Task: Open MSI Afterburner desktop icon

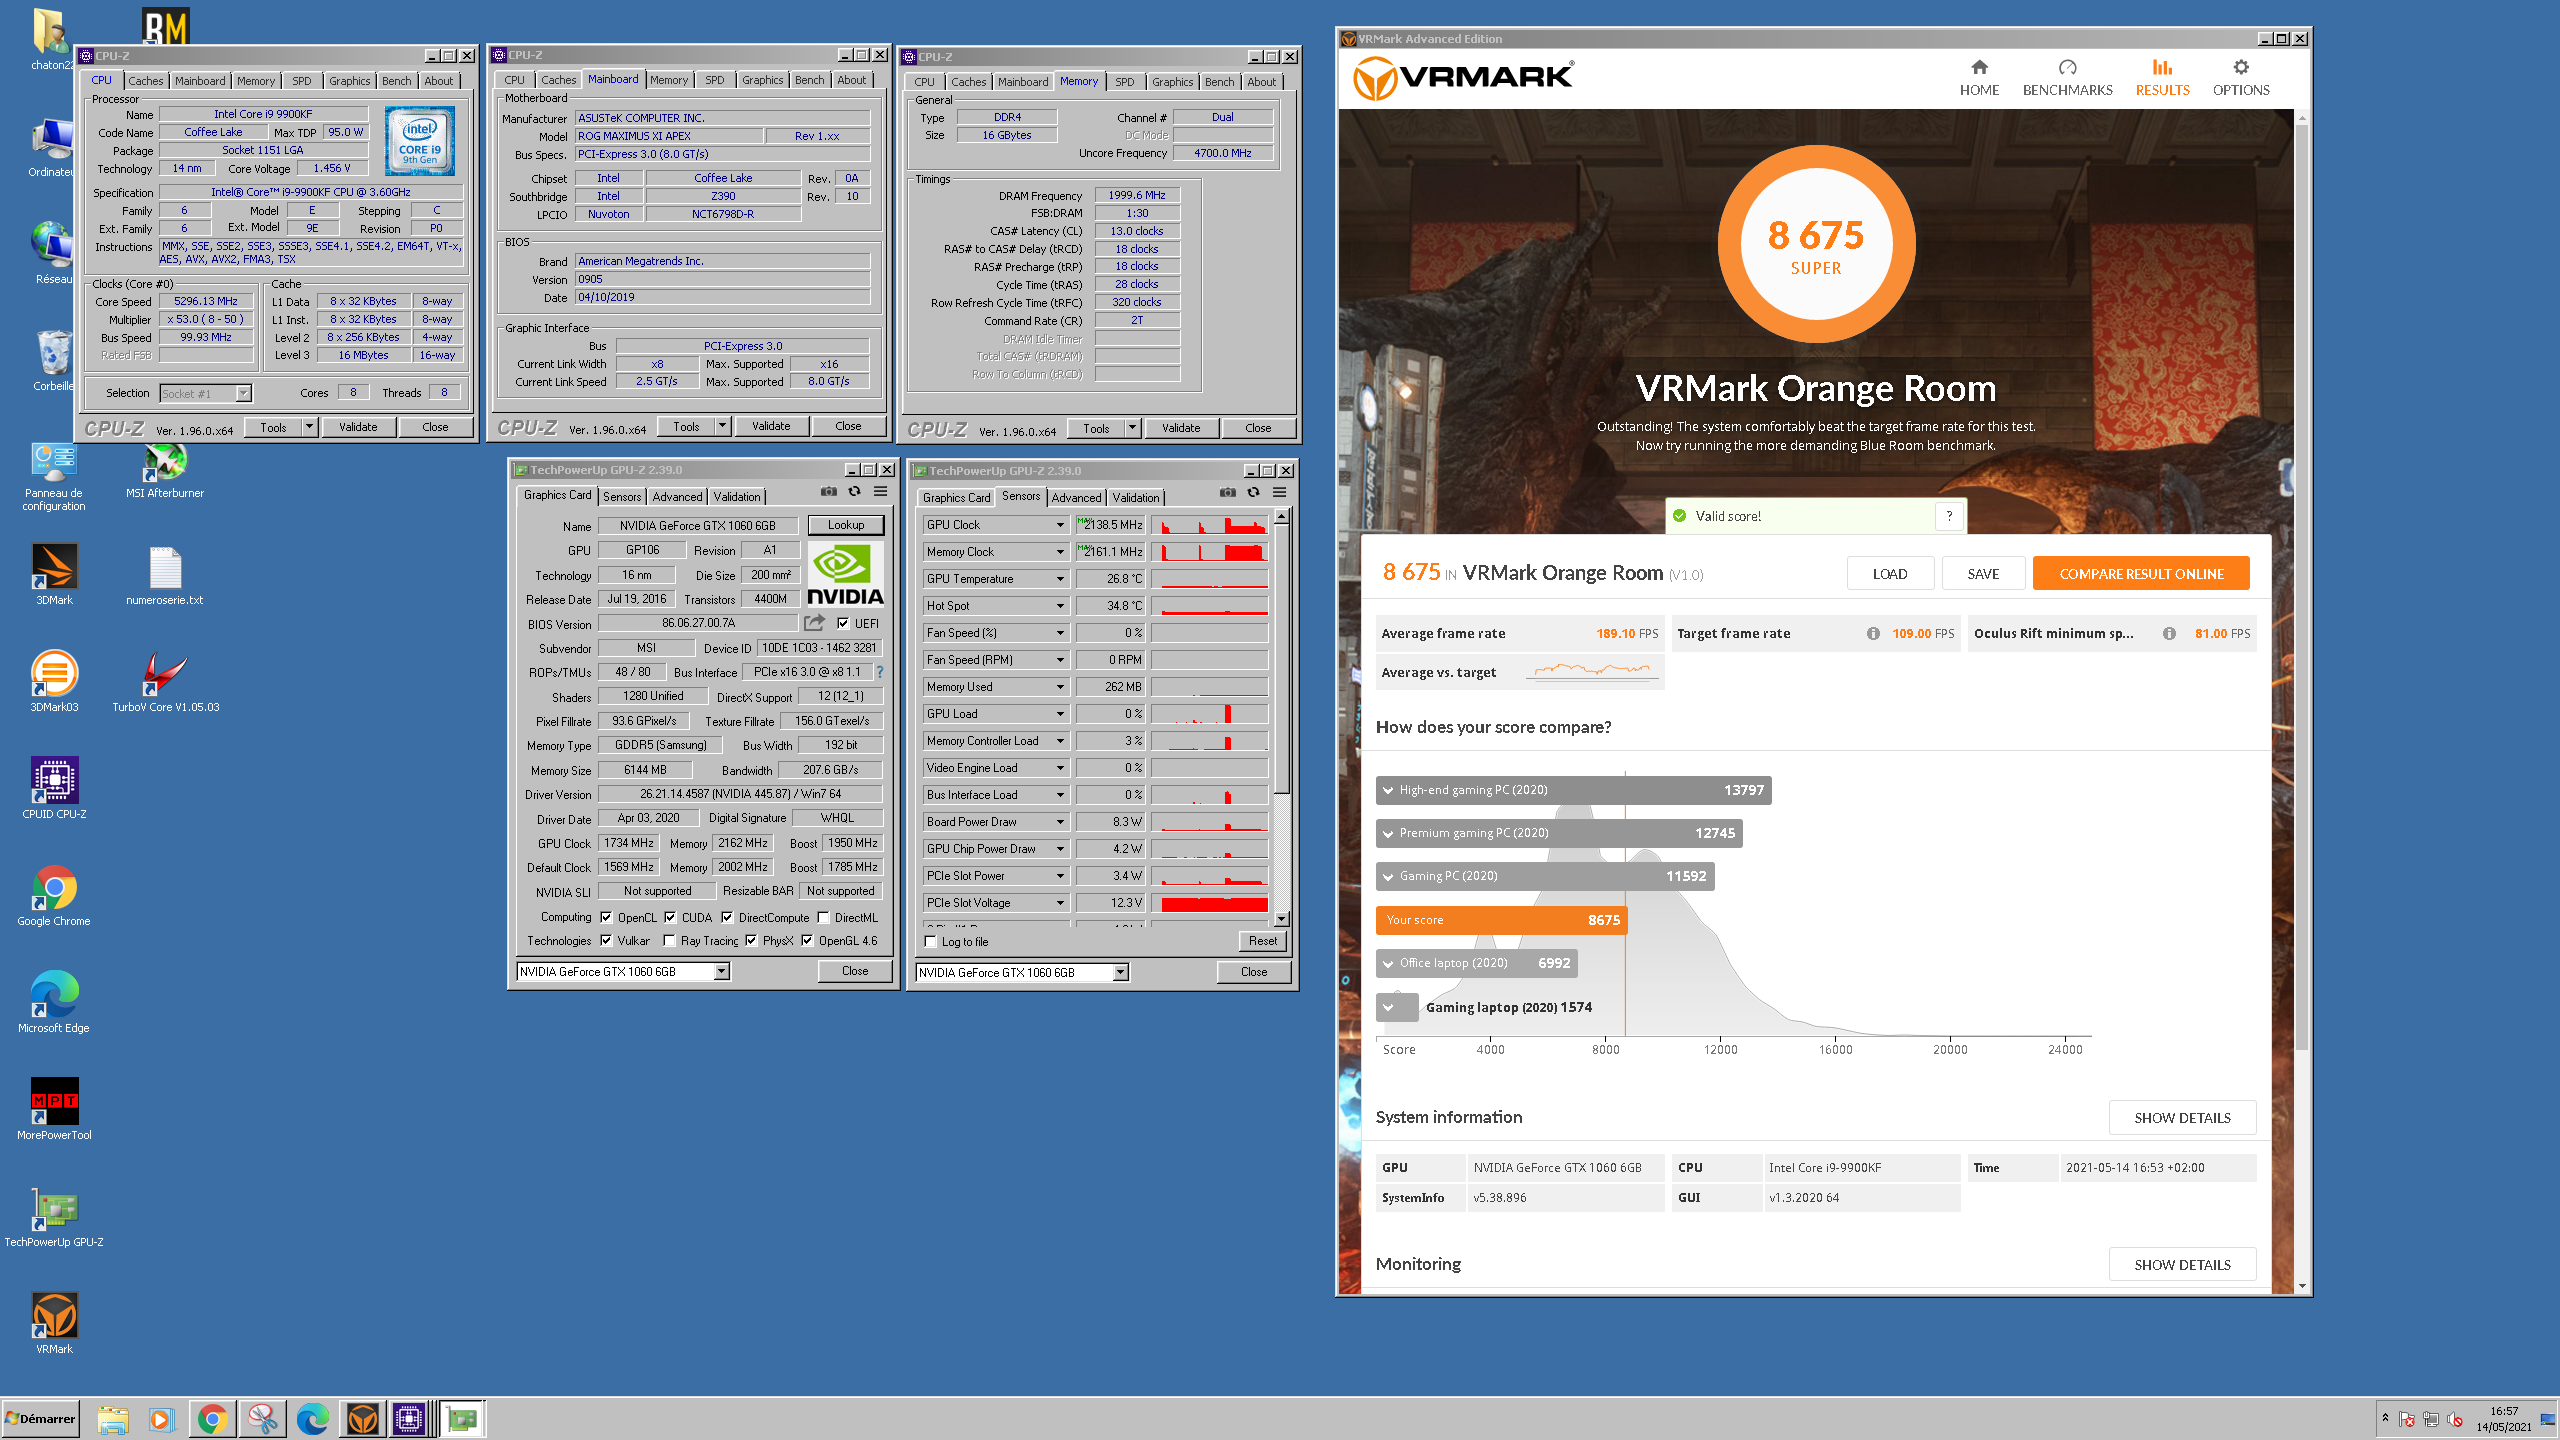Action: click(164, 472)
